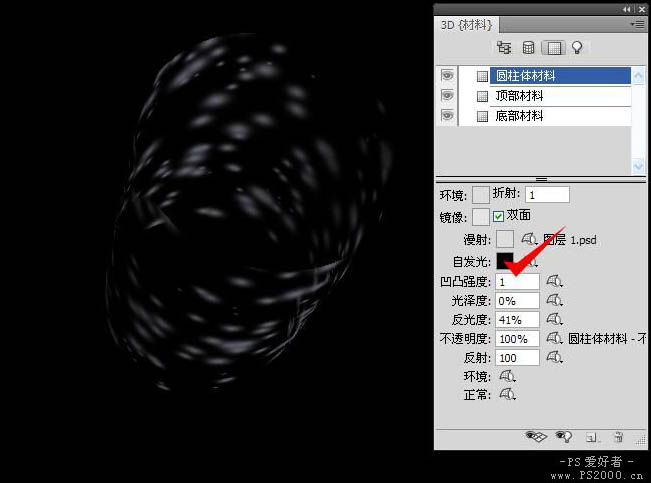Switch to the lights filter bulb icon
This screenshot has height=483, width=651.
pyautogui.click(x=577, y=48)
